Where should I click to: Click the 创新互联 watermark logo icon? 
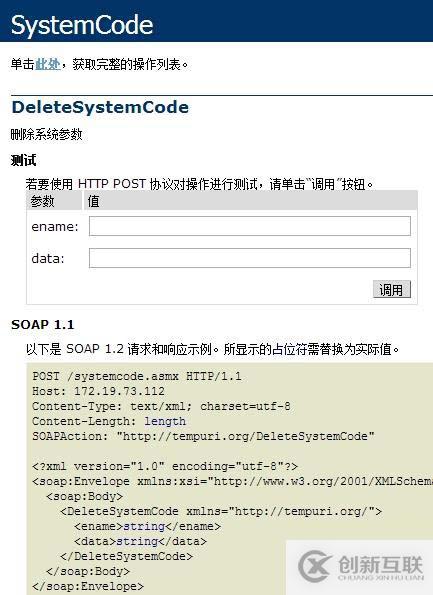[x=315, y=566]
